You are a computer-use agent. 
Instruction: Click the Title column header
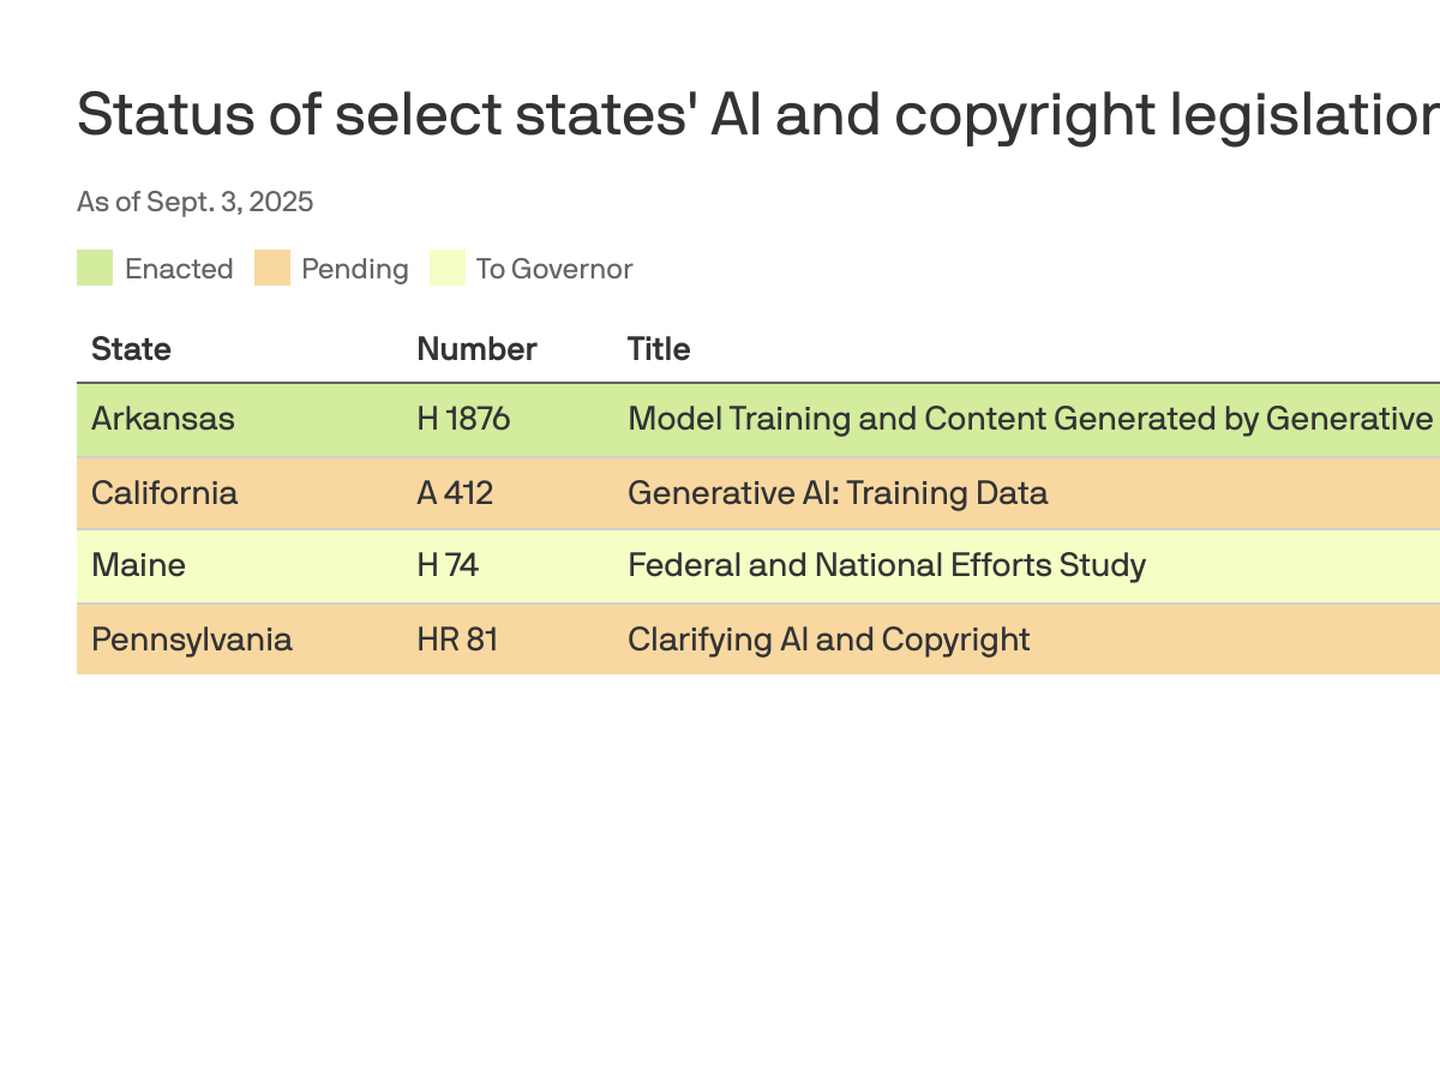coord(658,349)
